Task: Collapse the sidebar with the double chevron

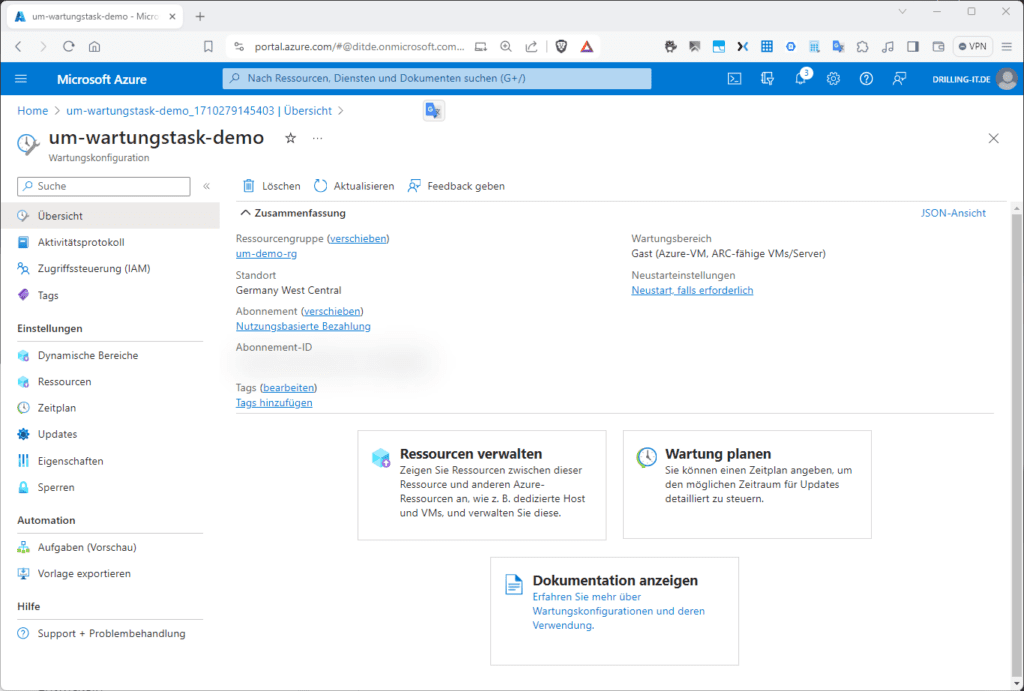Action: click(x=206, y=186)
